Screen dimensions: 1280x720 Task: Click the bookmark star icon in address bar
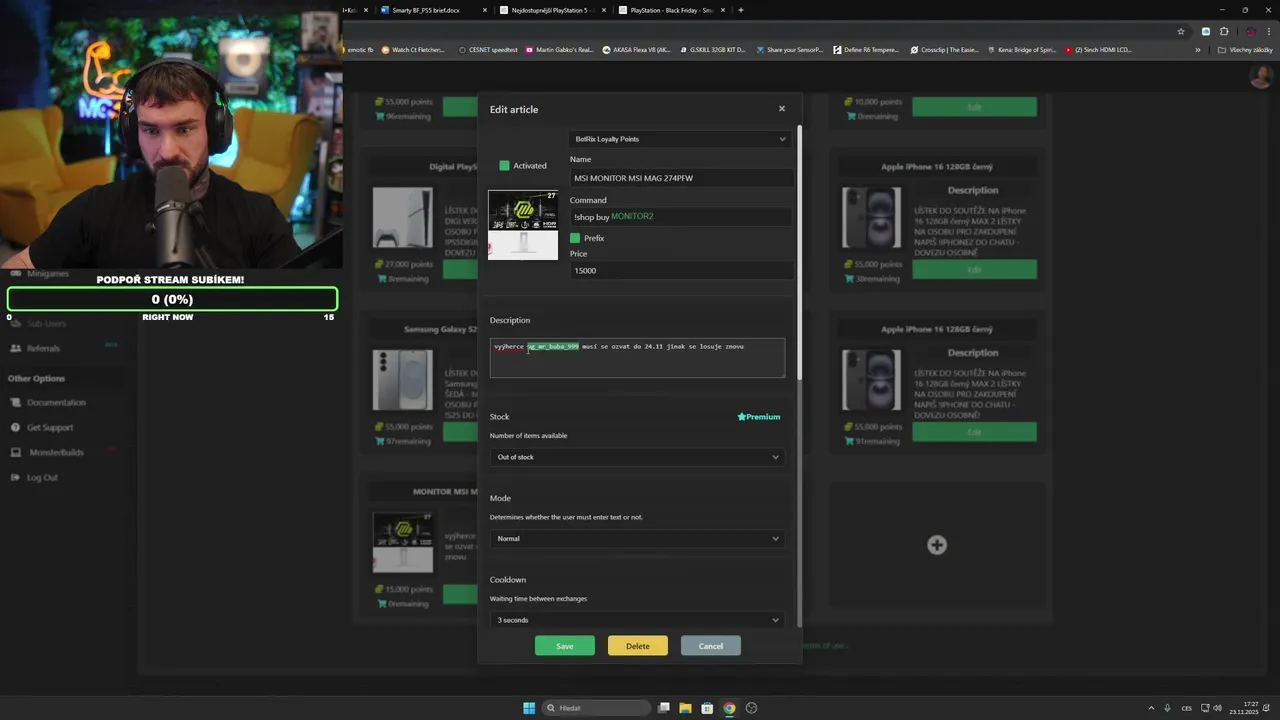pyautogui.click(x=1181, y=31)
